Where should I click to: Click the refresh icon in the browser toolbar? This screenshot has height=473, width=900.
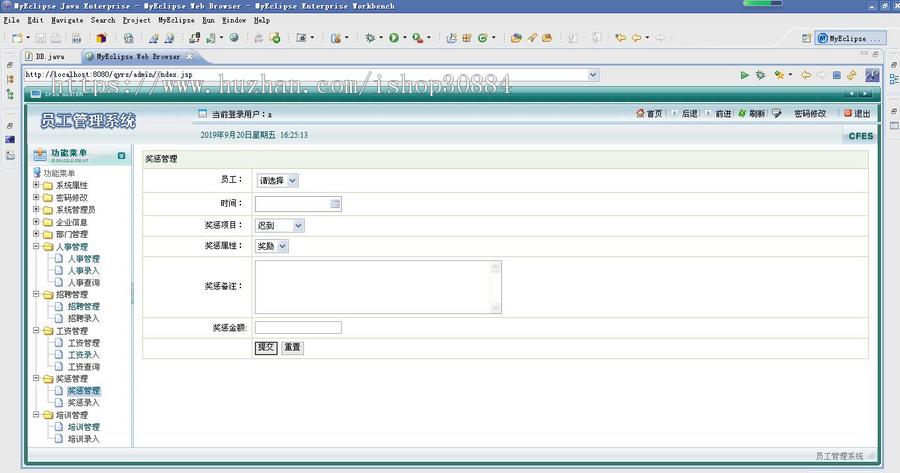(852, 75)
